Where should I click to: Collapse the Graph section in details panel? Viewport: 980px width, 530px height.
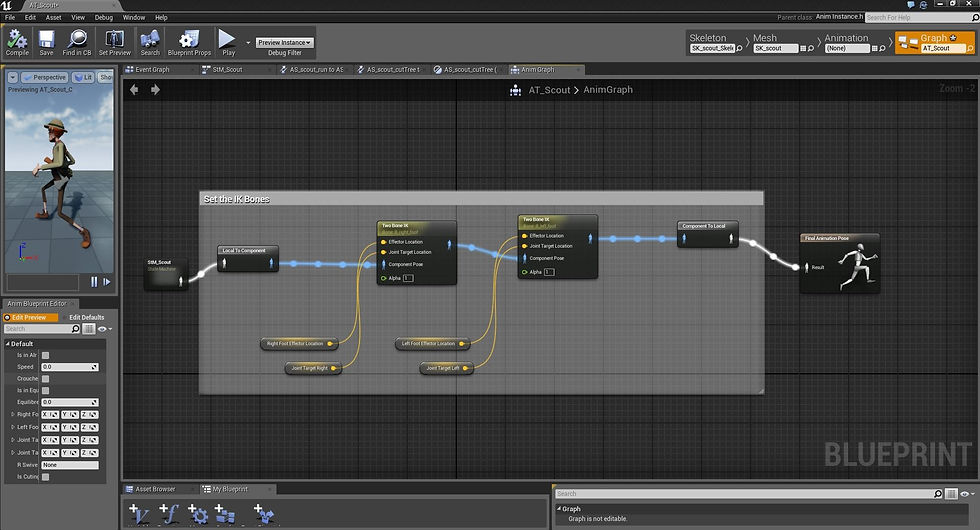(x=559, y=509)
